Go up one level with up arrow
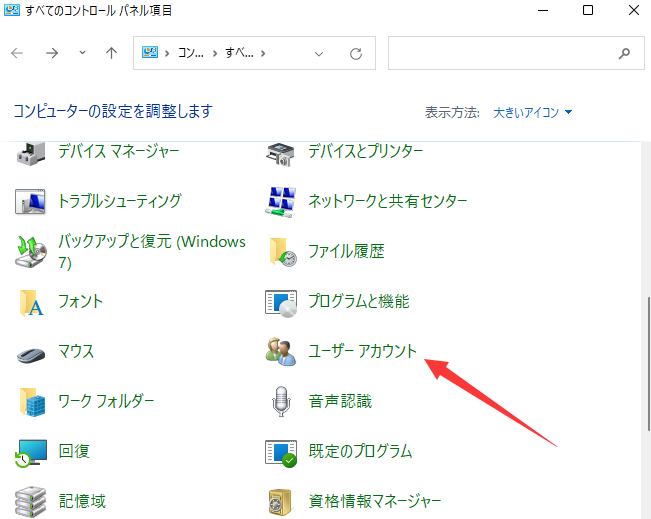Viewport: 651px width, 519px height. [x=111, y=53]
